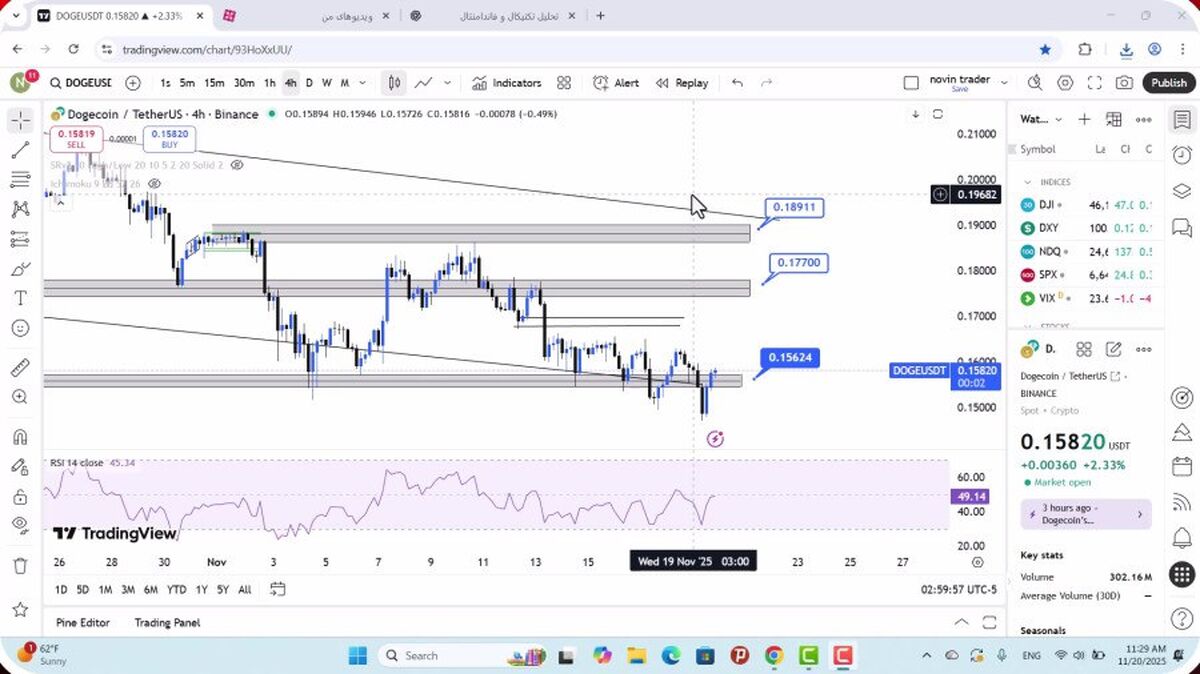Select the 5m timeframe
1200x674 pixels.
187,83
